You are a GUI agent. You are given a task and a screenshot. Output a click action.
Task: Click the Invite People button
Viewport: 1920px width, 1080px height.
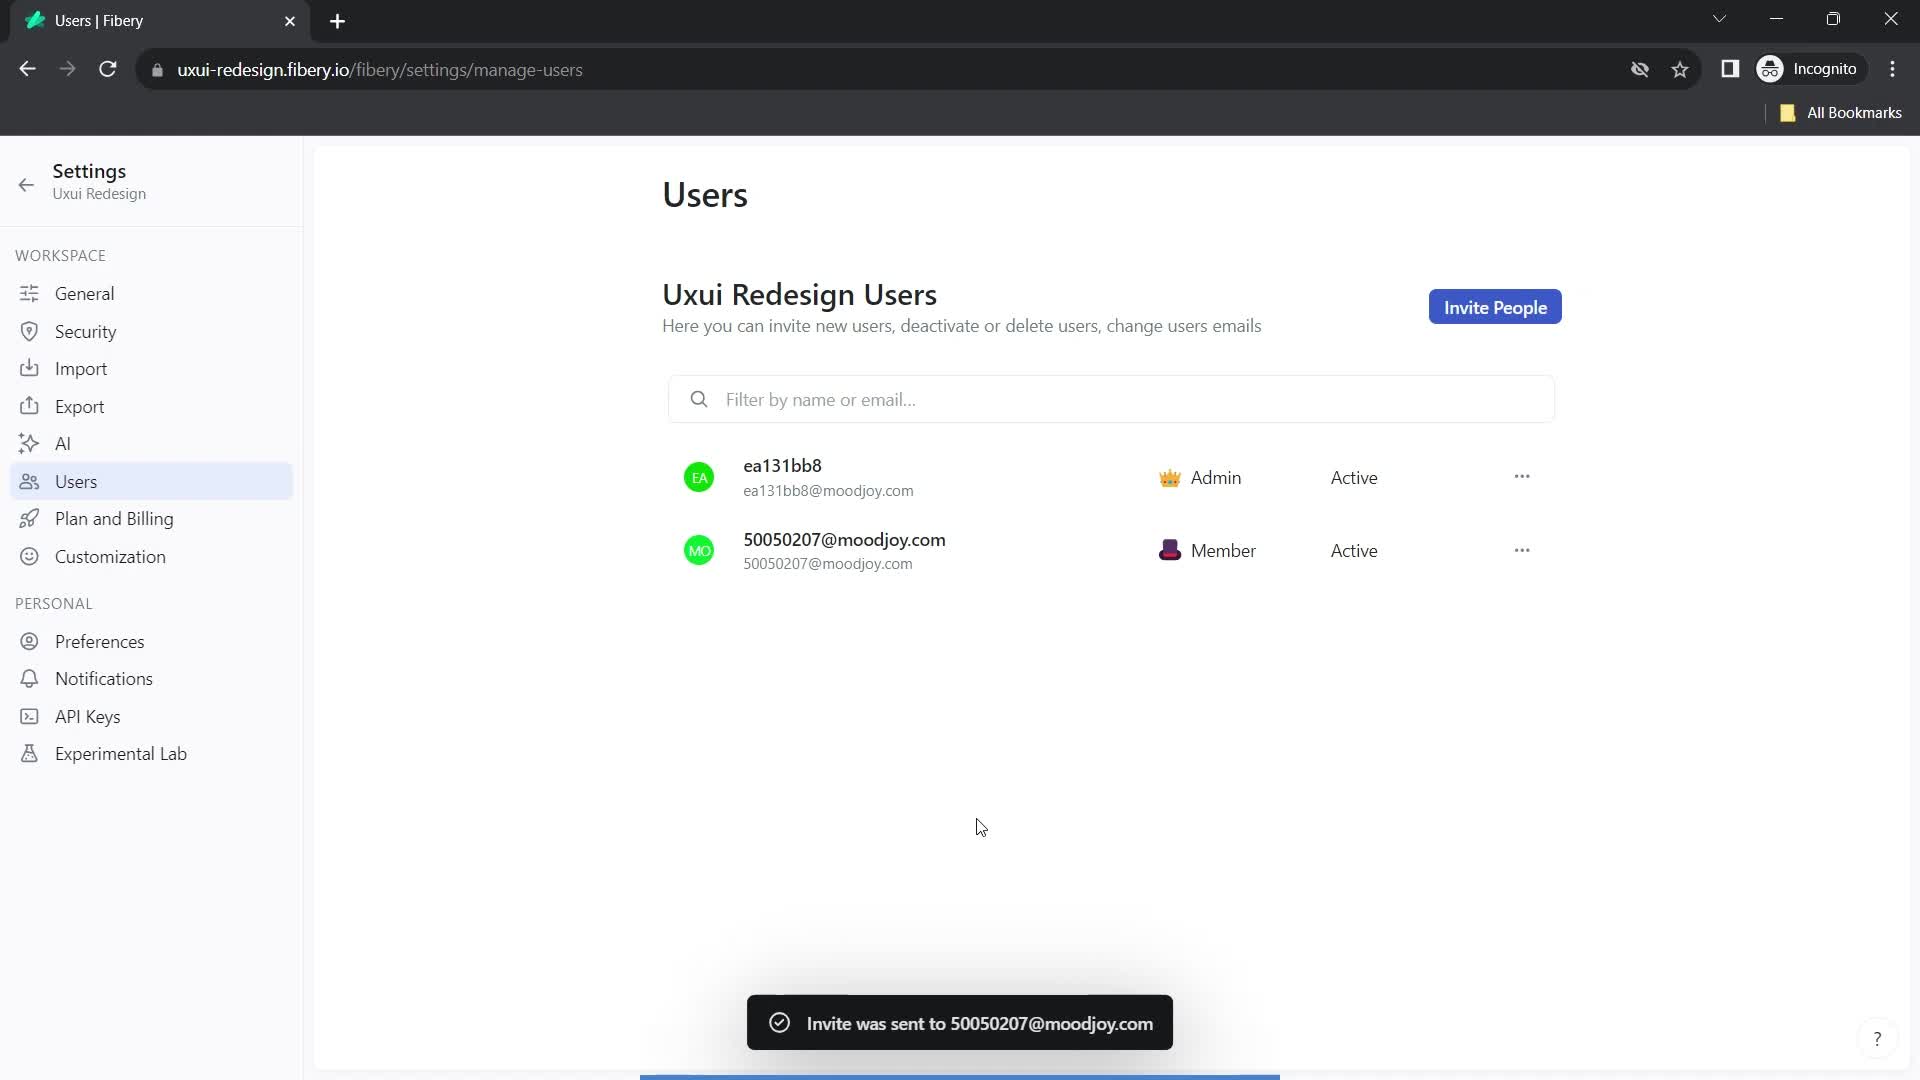[x=1494, y=307]
